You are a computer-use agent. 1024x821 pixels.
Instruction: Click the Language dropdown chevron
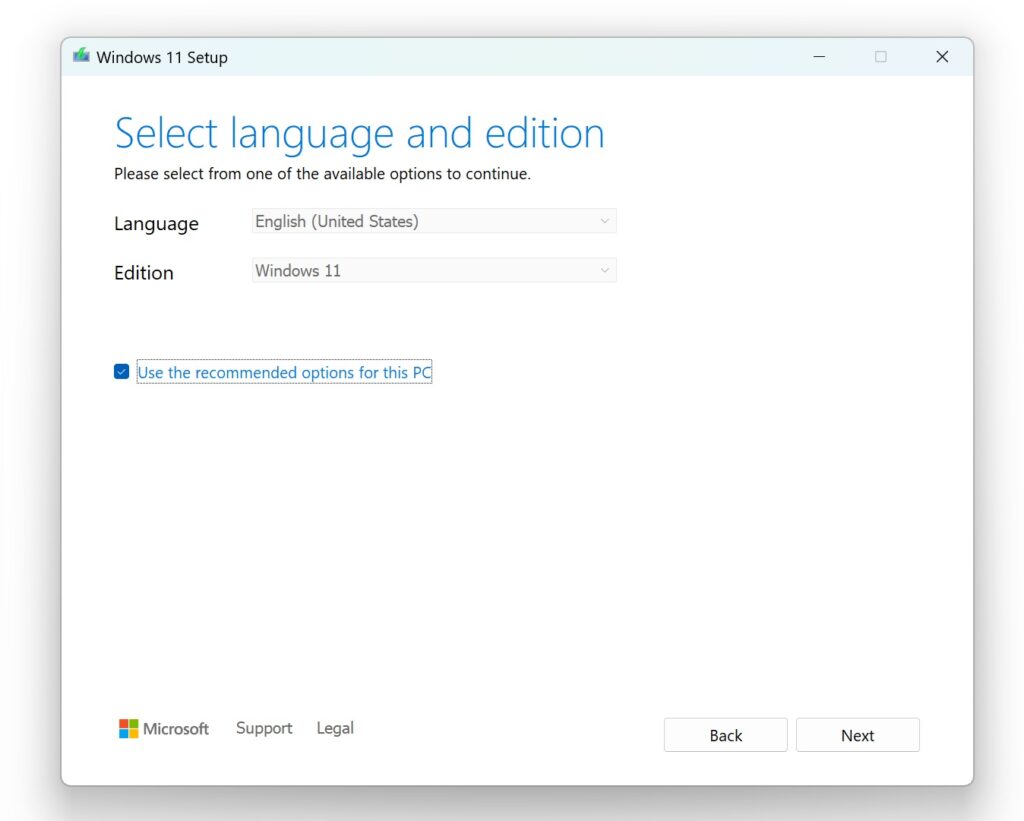click(x=604, y=220)
